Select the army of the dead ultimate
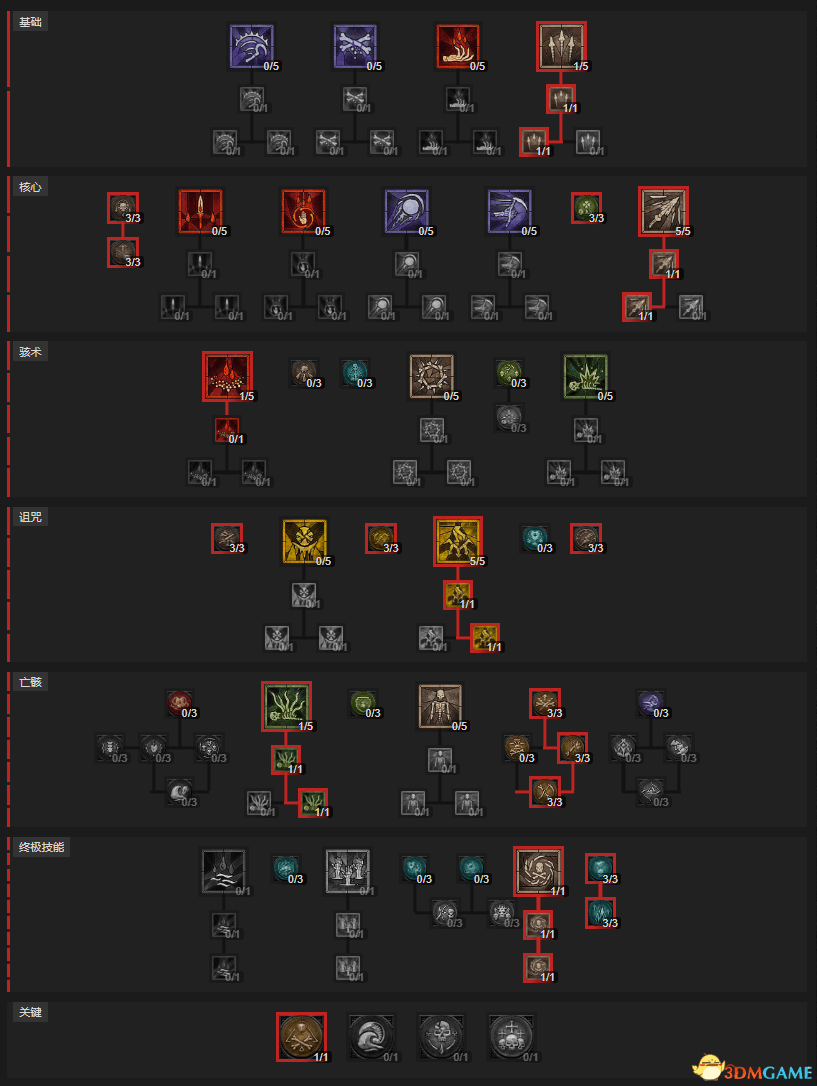Image resolution: width=817 pixels, height=1086 pixels. pos(348,871)
